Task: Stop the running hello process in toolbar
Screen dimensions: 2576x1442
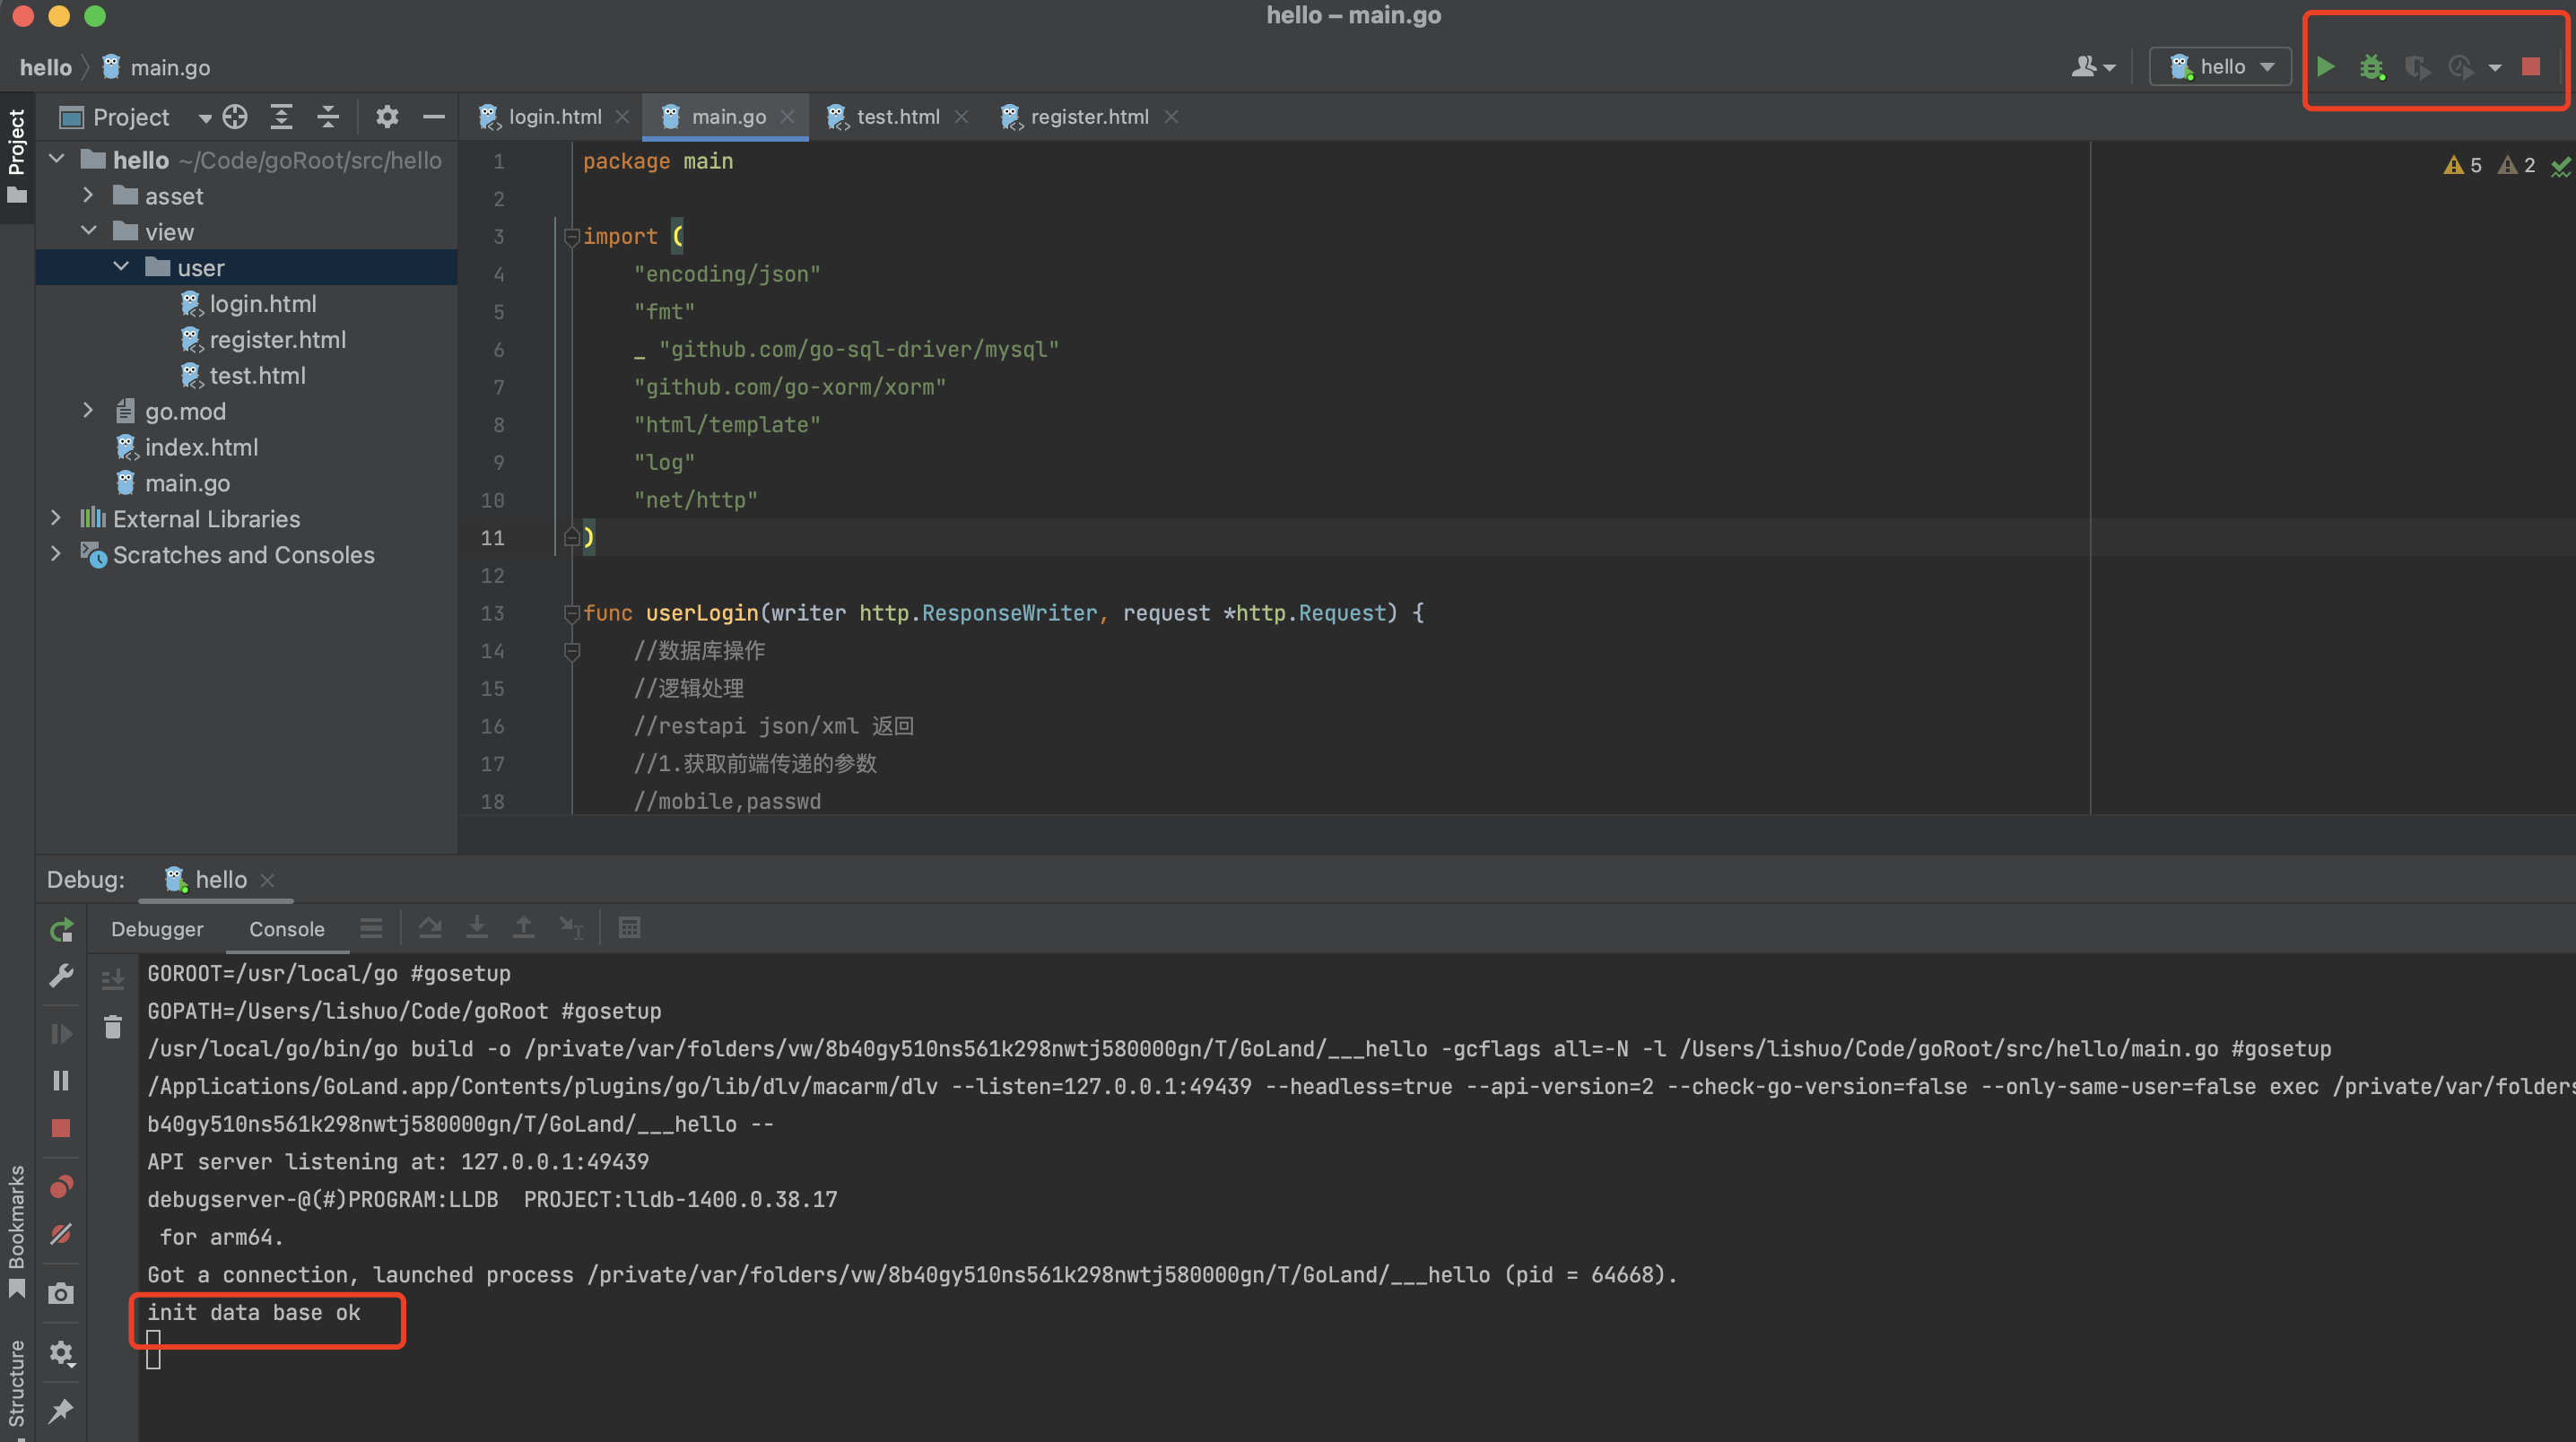Action: (x=2531, y=67)
